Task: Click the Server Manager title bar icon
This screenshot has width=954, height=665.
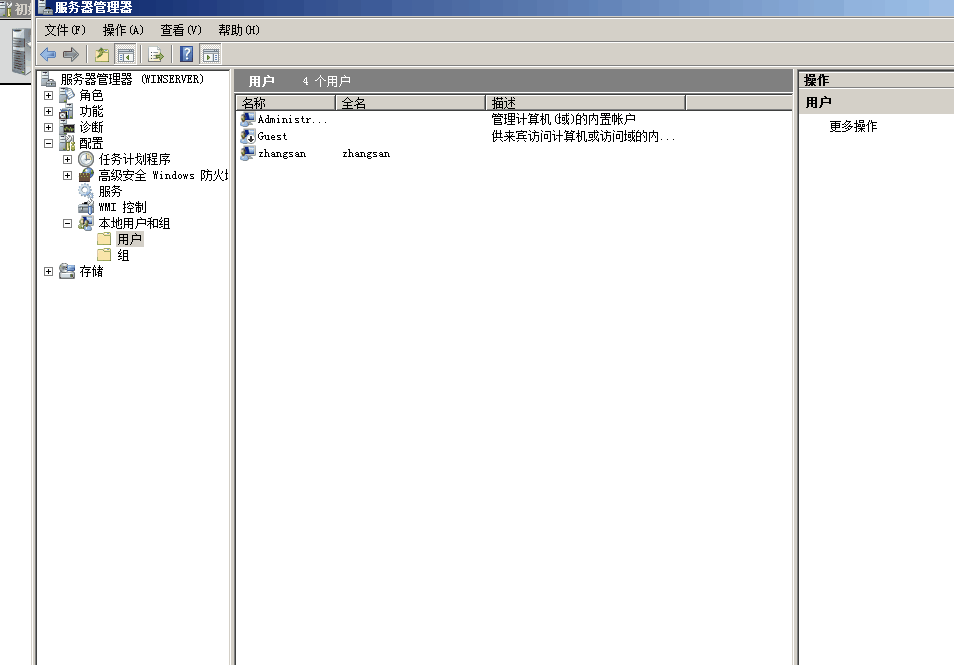Action: tap(45, 7)
